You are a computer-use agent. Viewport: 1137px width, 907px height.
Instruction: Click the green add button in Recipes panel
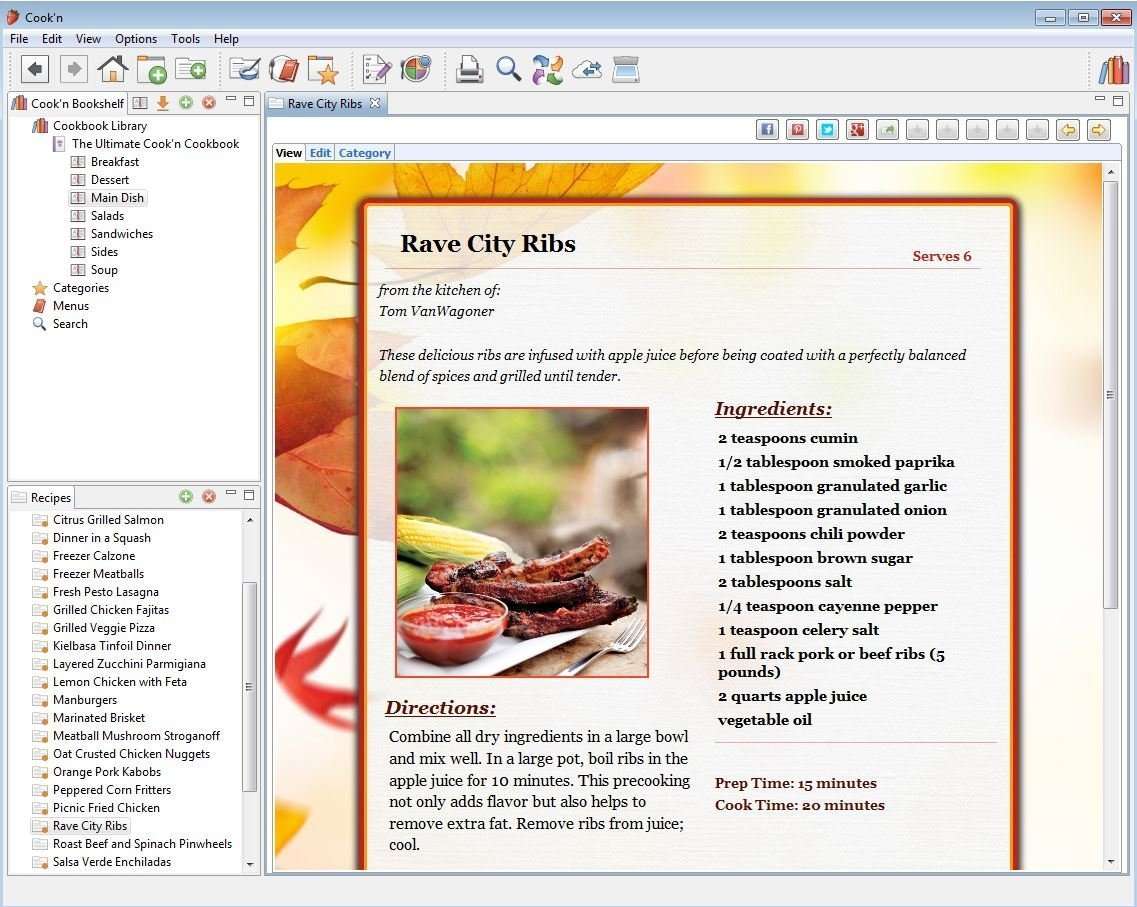coord(186,497)
